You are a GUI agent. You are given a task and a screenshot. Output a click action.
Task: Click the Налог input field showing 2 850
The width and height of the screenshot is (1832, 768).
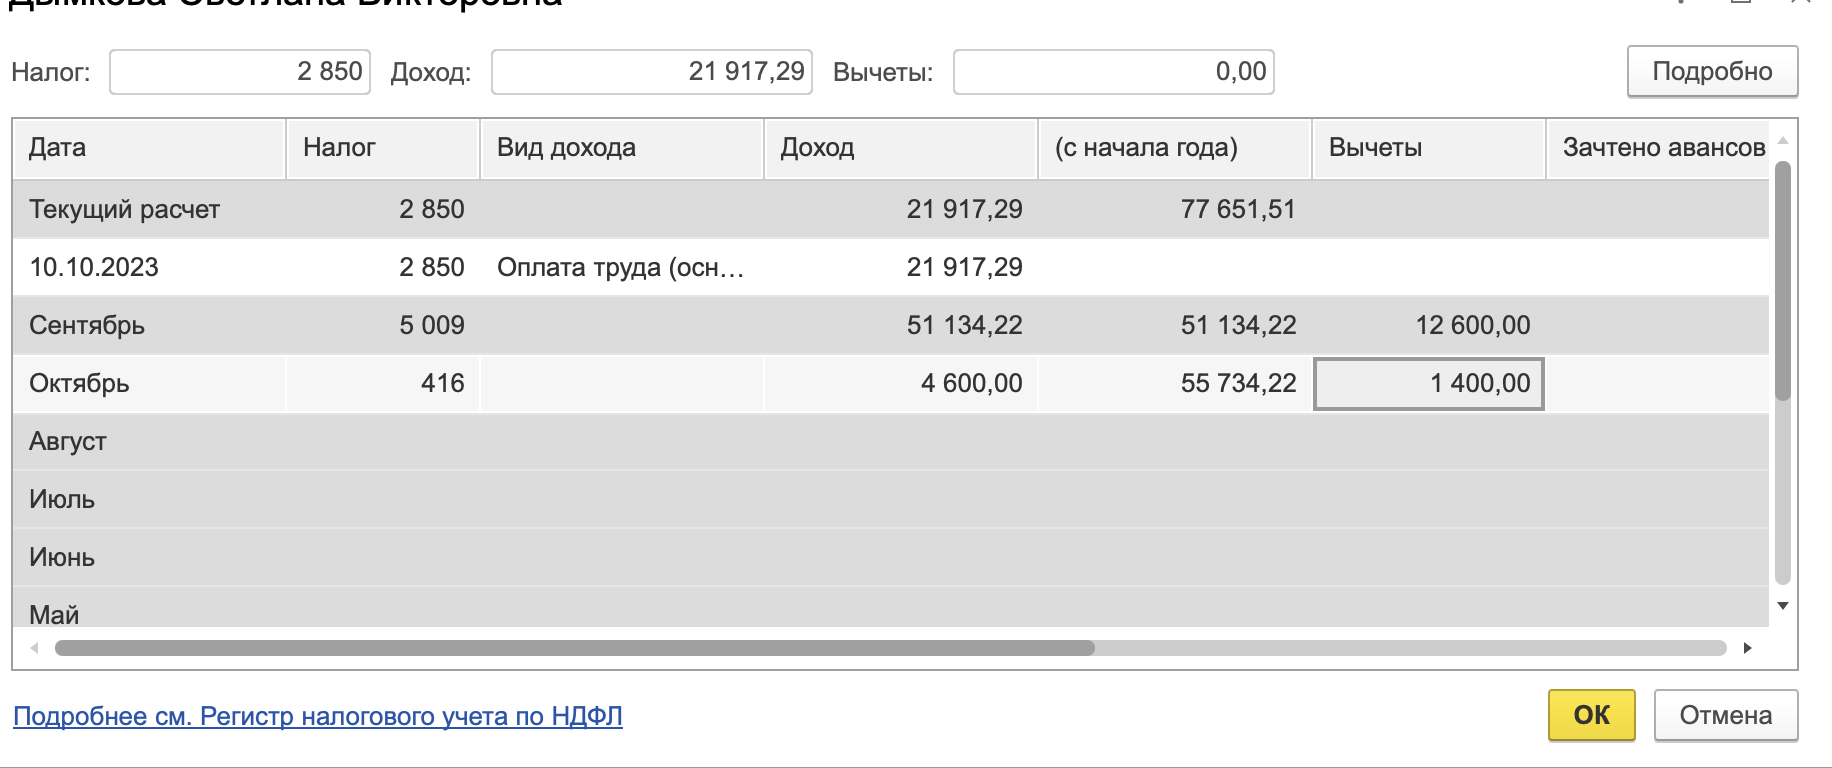(240, 72)
